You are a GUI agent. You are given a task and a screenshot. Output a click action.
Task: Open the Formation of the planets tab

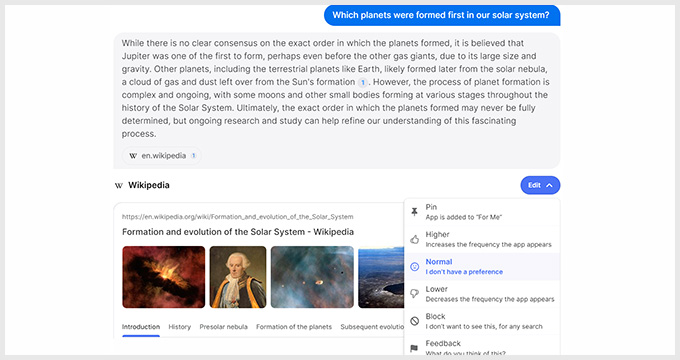point(294,327)
